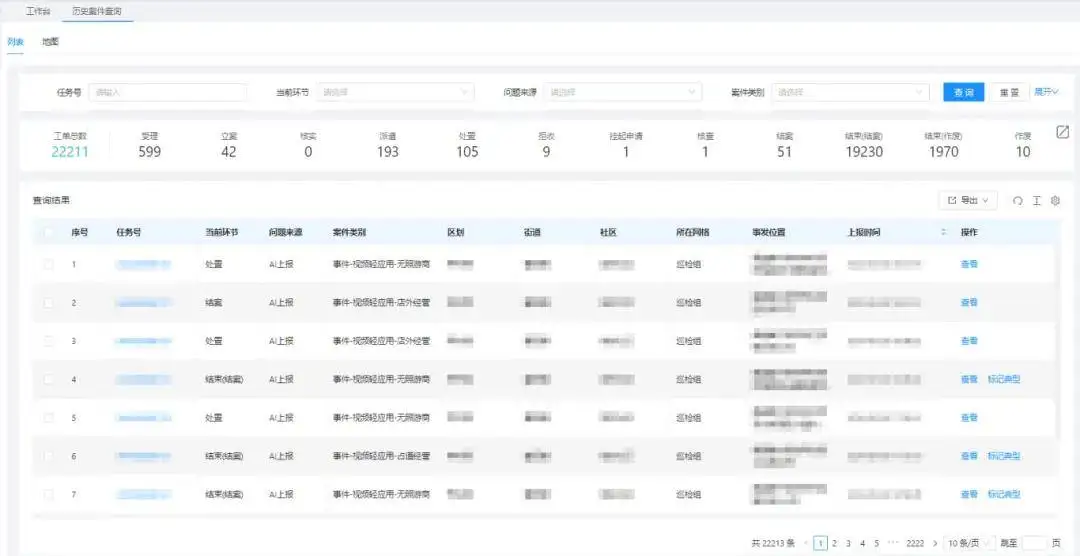Open column settings gear icon
This screenshot has width=1080, height=556.
[x=1055, y=201]
